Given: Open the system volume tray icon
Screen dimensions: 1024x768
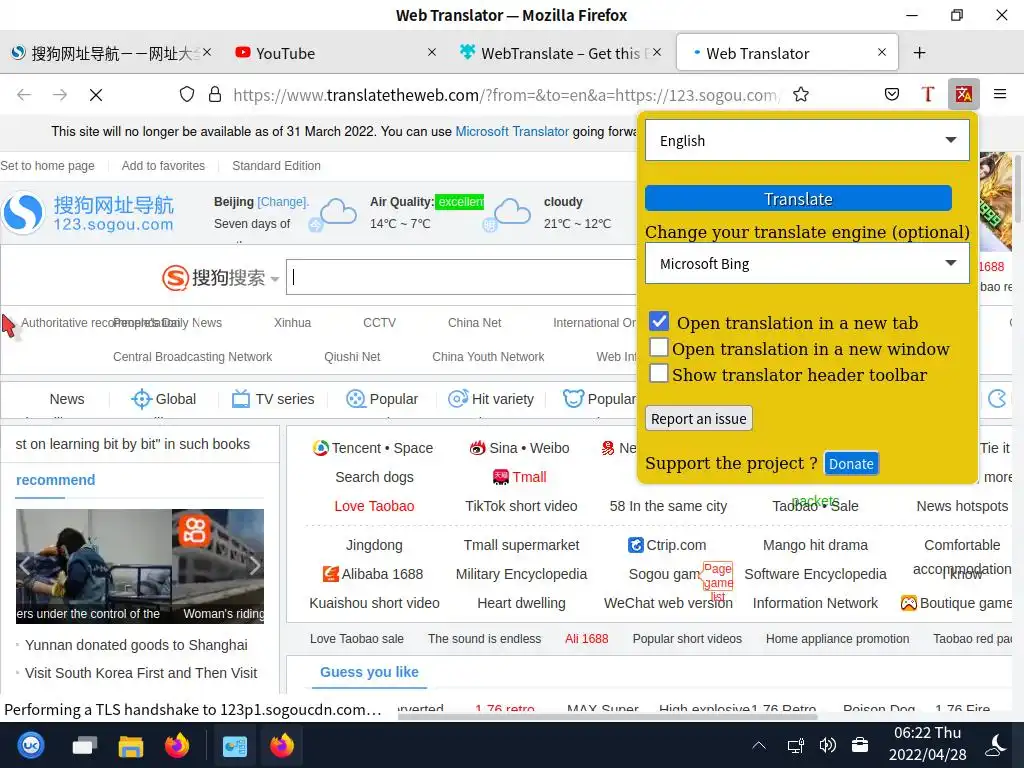Looking at the screenshot, I should (827, 745).
